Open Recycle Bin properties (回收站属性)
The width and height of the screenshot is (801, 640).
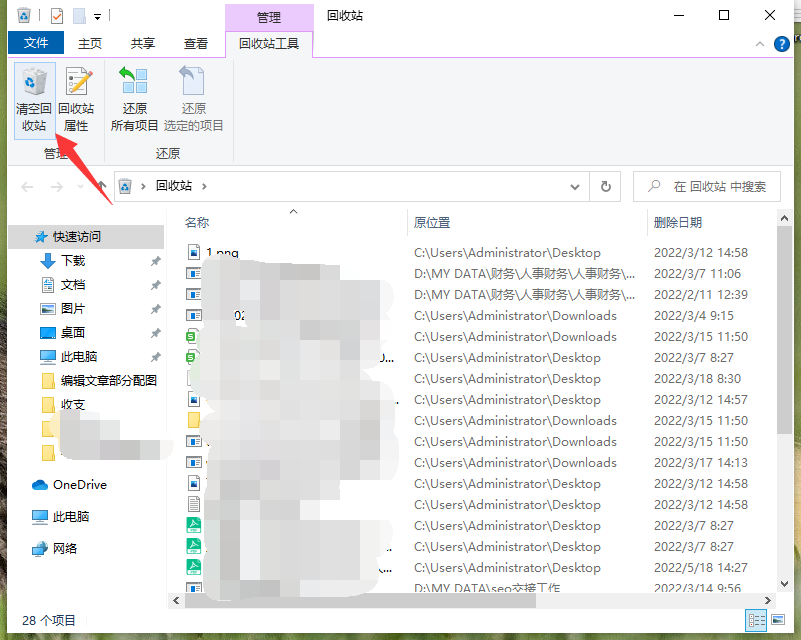tap(76, 100)
